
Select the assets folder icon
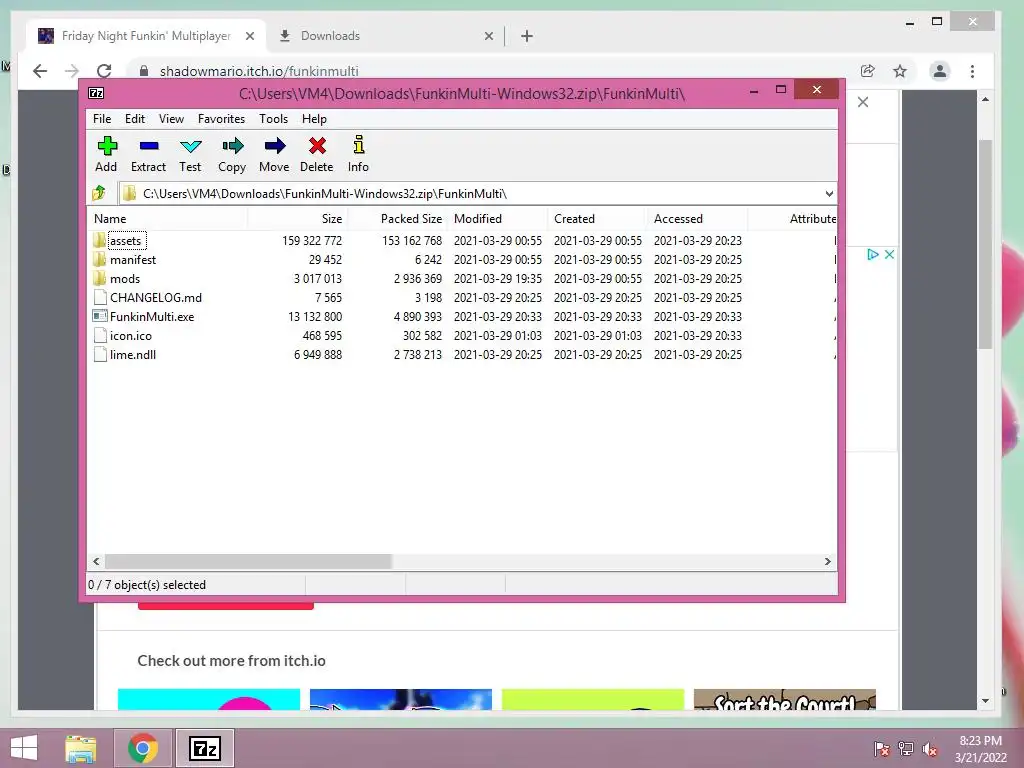99,240
